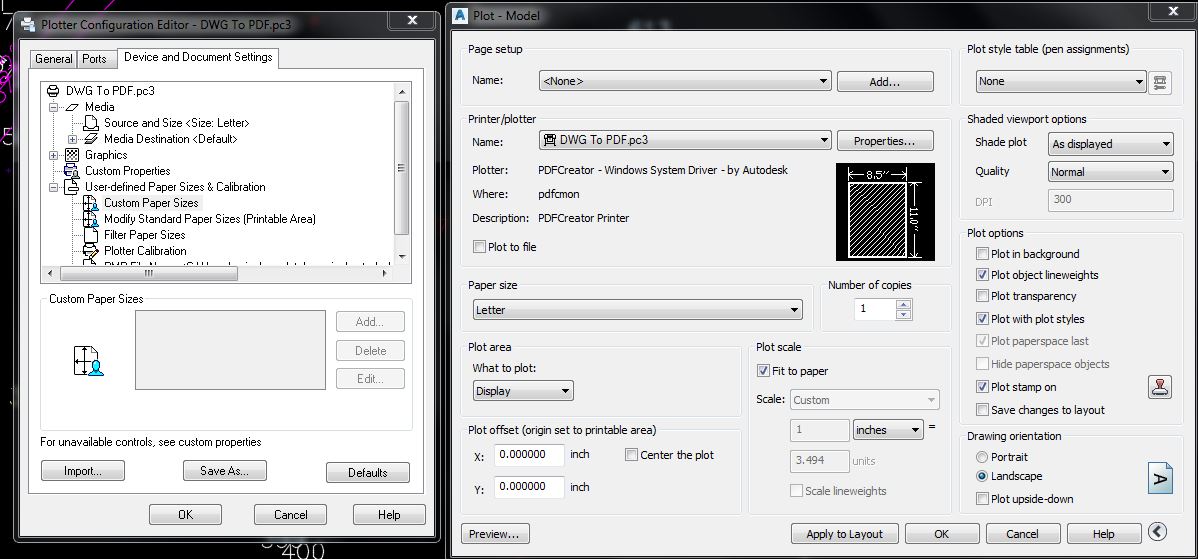Click the Number of copies field

coord(874,309)
